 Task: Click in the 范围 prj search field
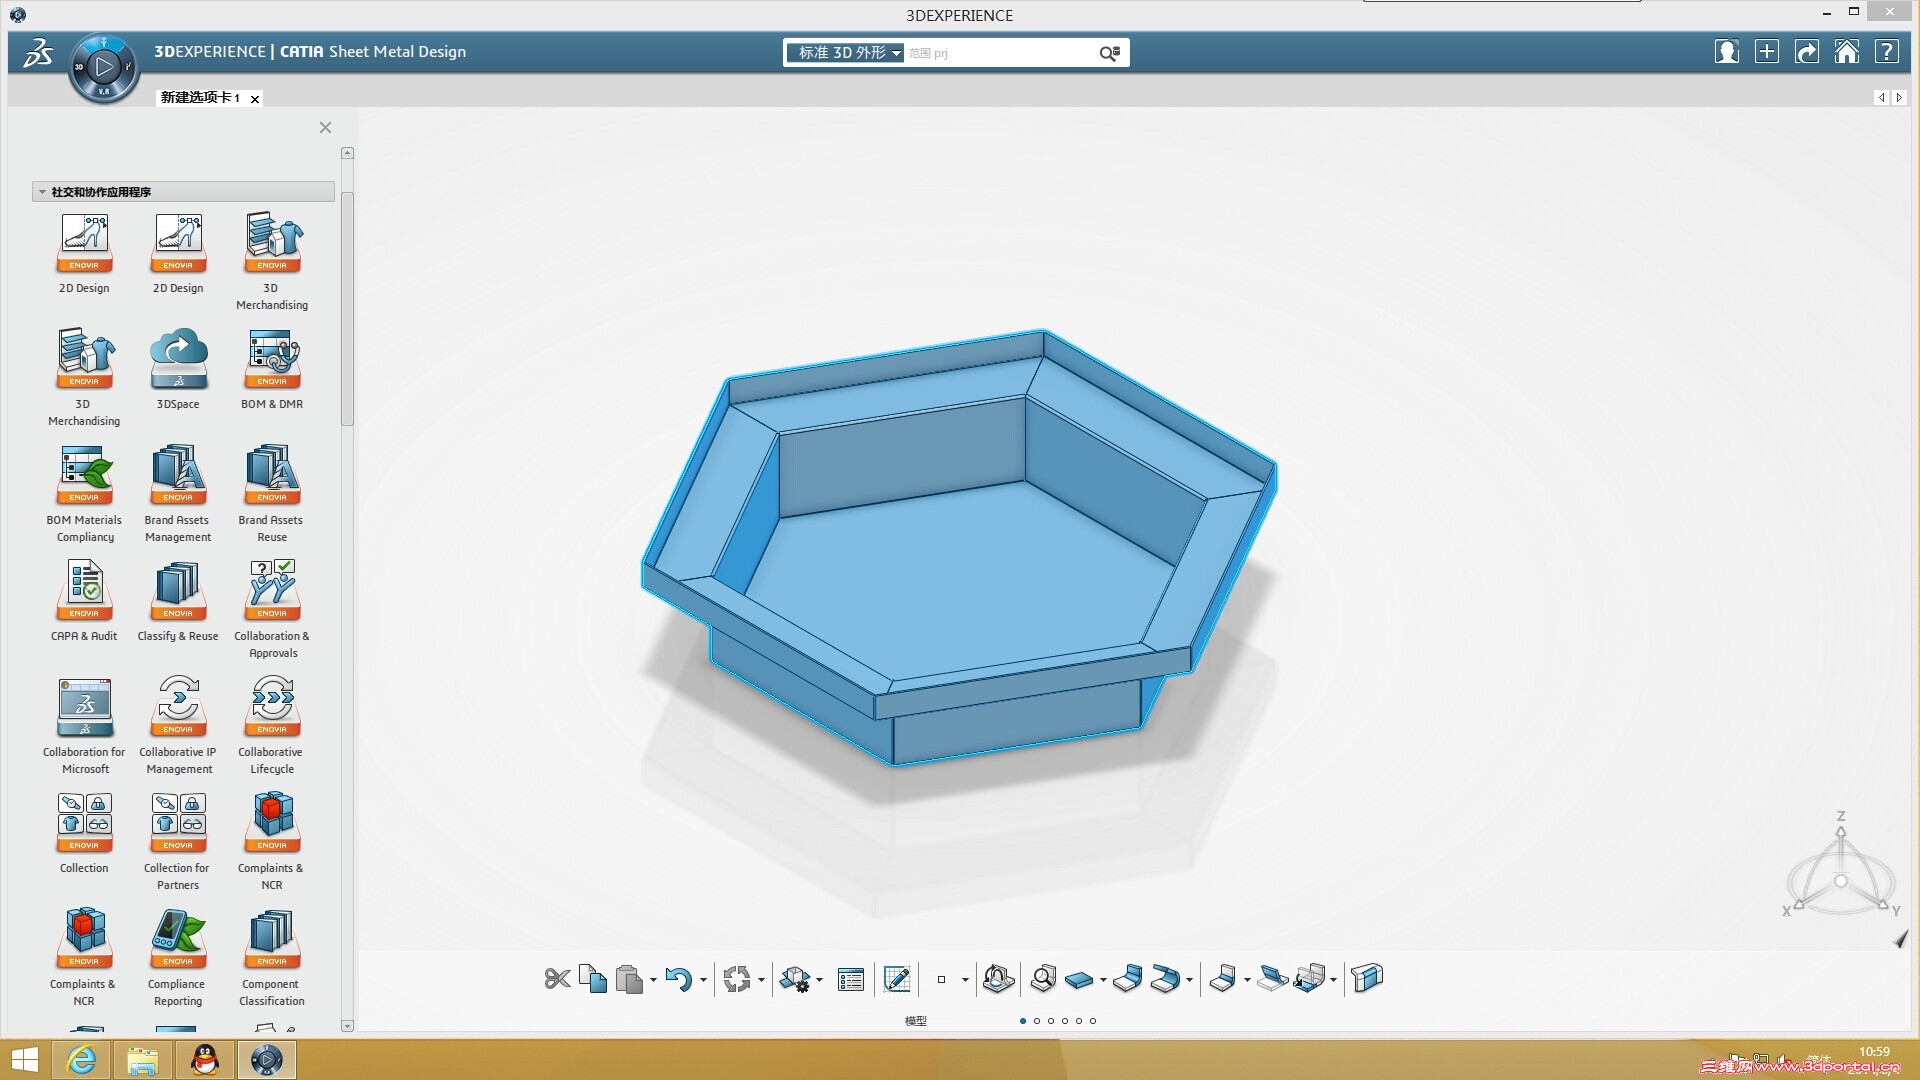[x=1000, y=53]
